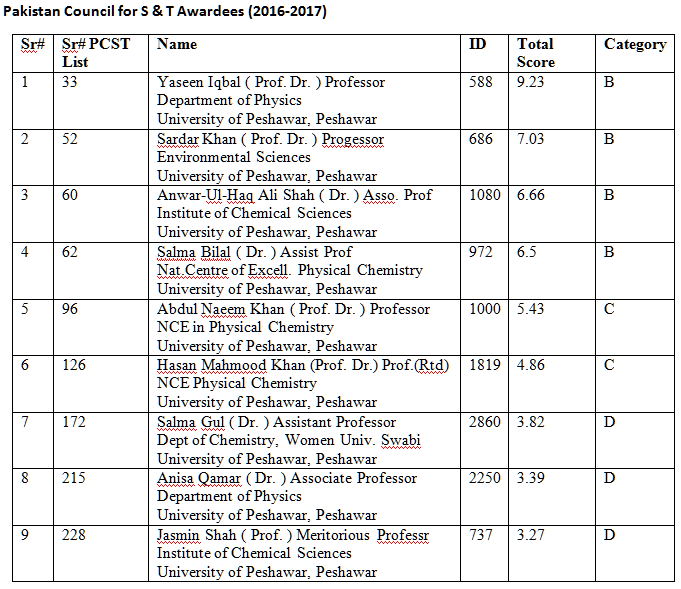Select the name 'Yaseen Iqbal ( Prof. Dr. ) Professor'
The image size is (681, 589).
[271, 82]
